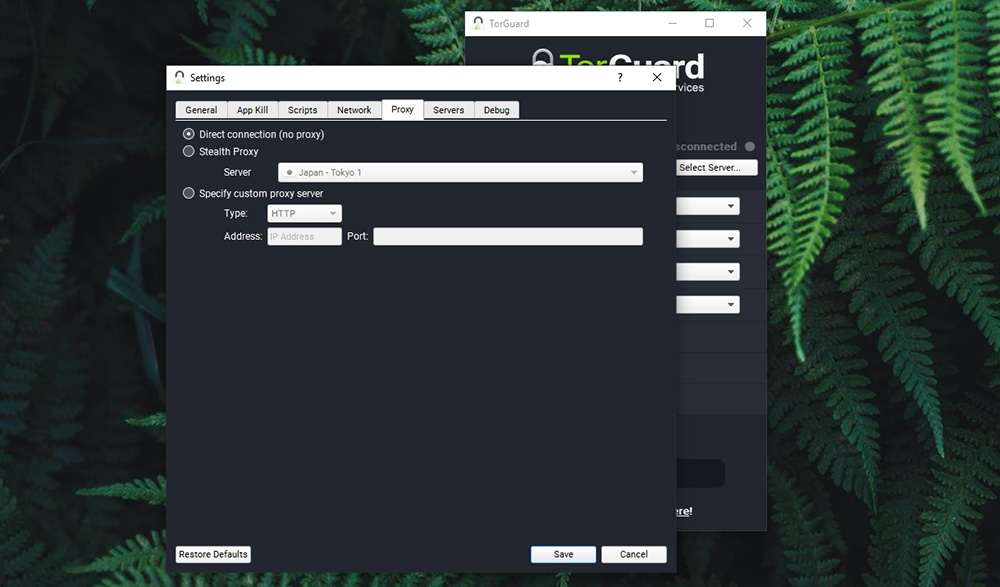Select Direct connection (no proxy) option

(253, 134)
